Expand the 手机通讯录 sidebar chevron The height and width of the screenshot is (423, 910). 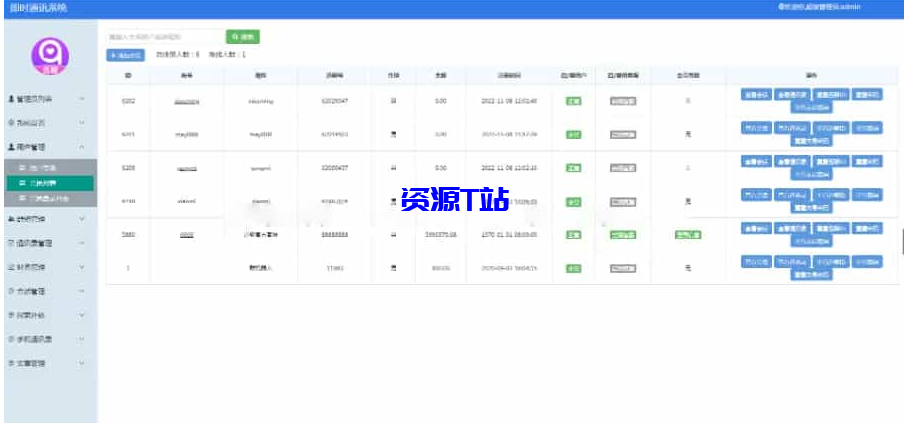(82, 339)
